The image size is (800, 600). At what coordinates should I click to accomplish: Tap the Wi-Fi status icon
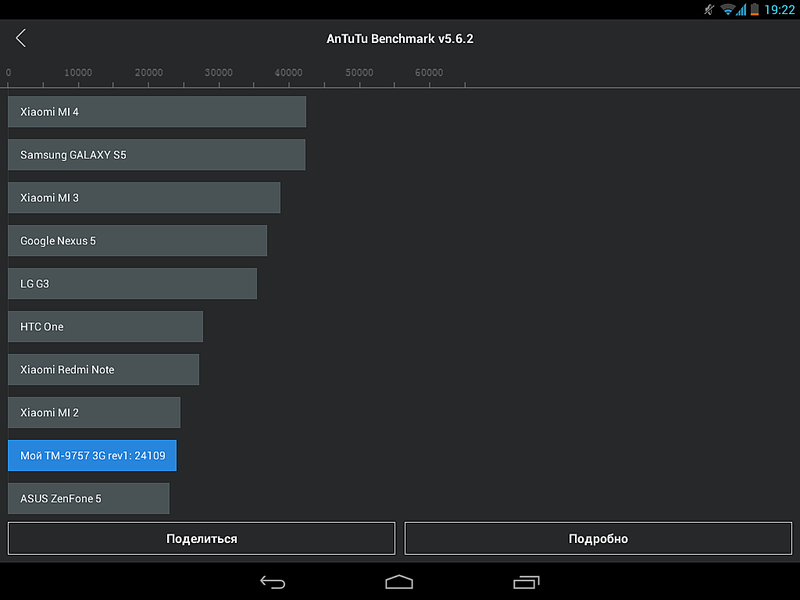tap(730, 10)
